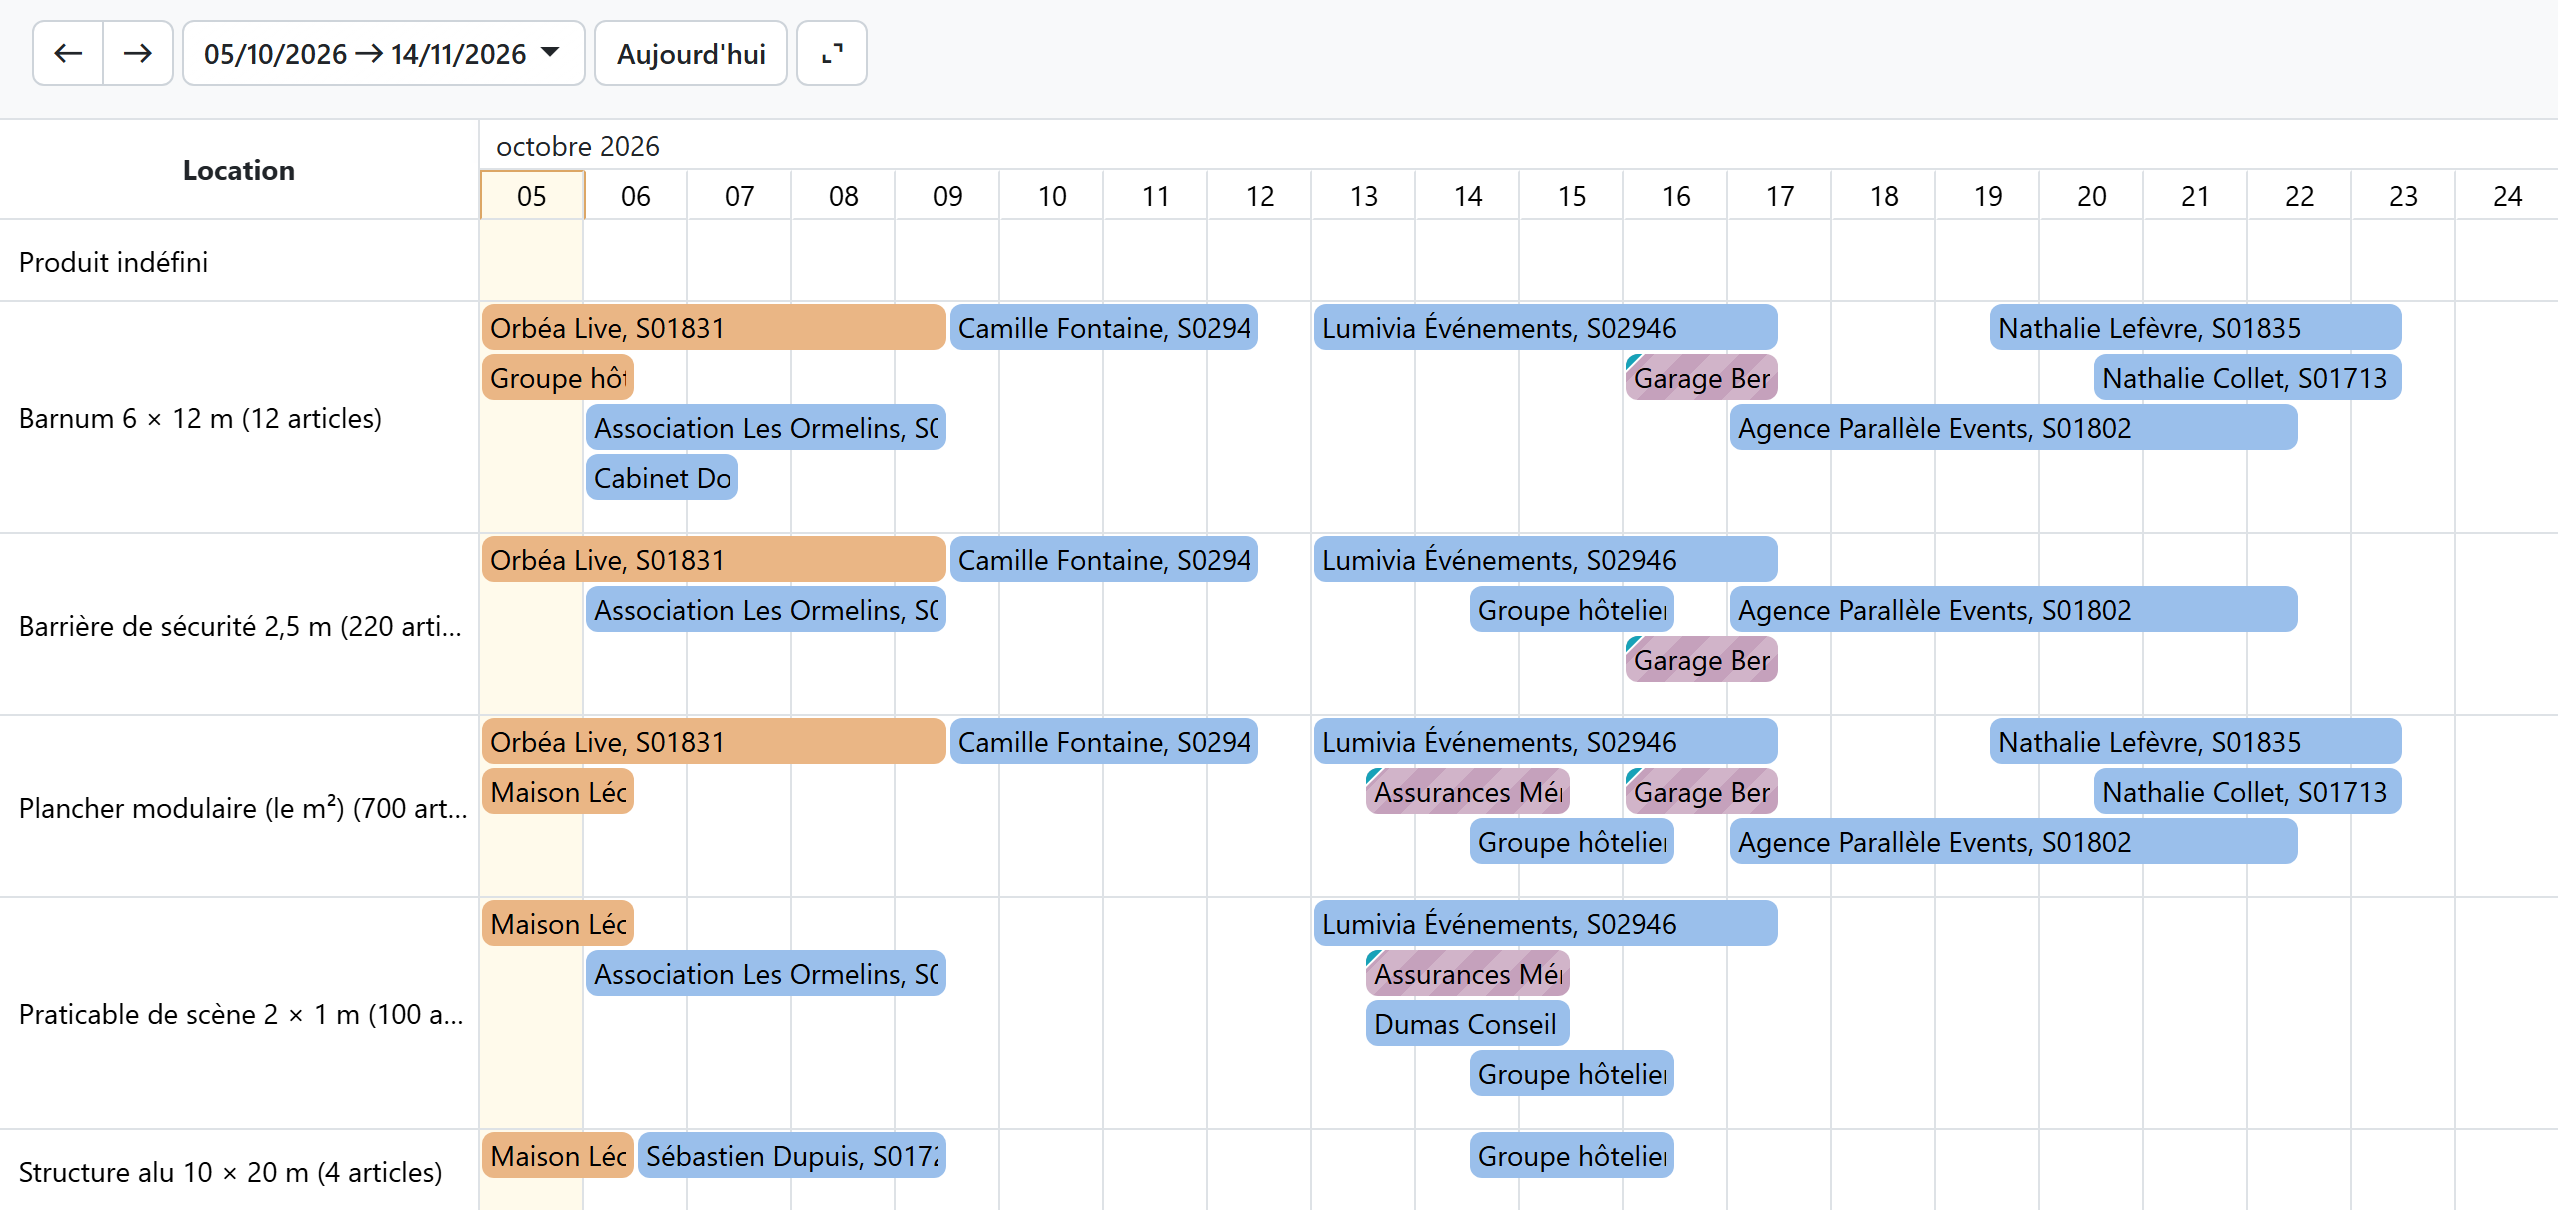Viewport: 2558px width, 1210px height.
Task: Open Assurances Mé pill in Praticable row
Action: pos(1468,973)
